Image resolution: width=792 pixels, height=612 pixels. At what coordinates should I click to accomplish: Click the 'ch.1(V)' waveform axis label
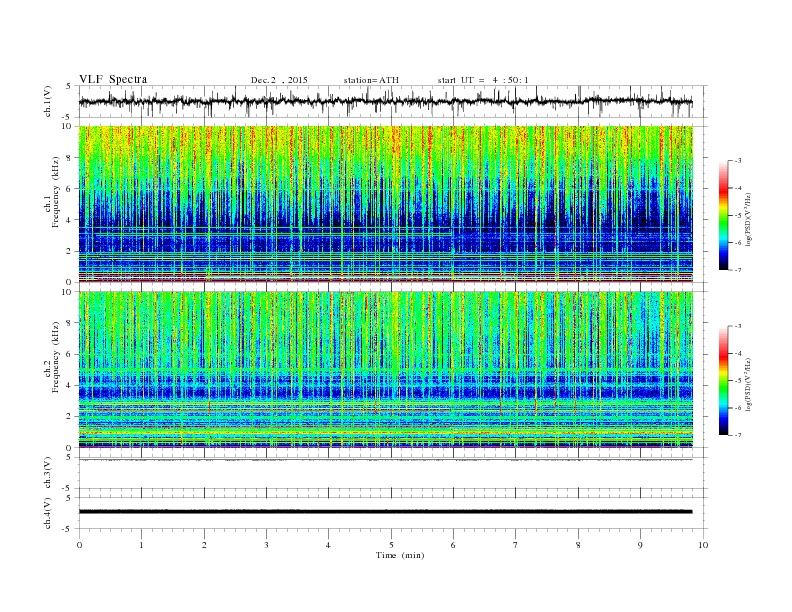pyautogui.click(x=48, y=101)
